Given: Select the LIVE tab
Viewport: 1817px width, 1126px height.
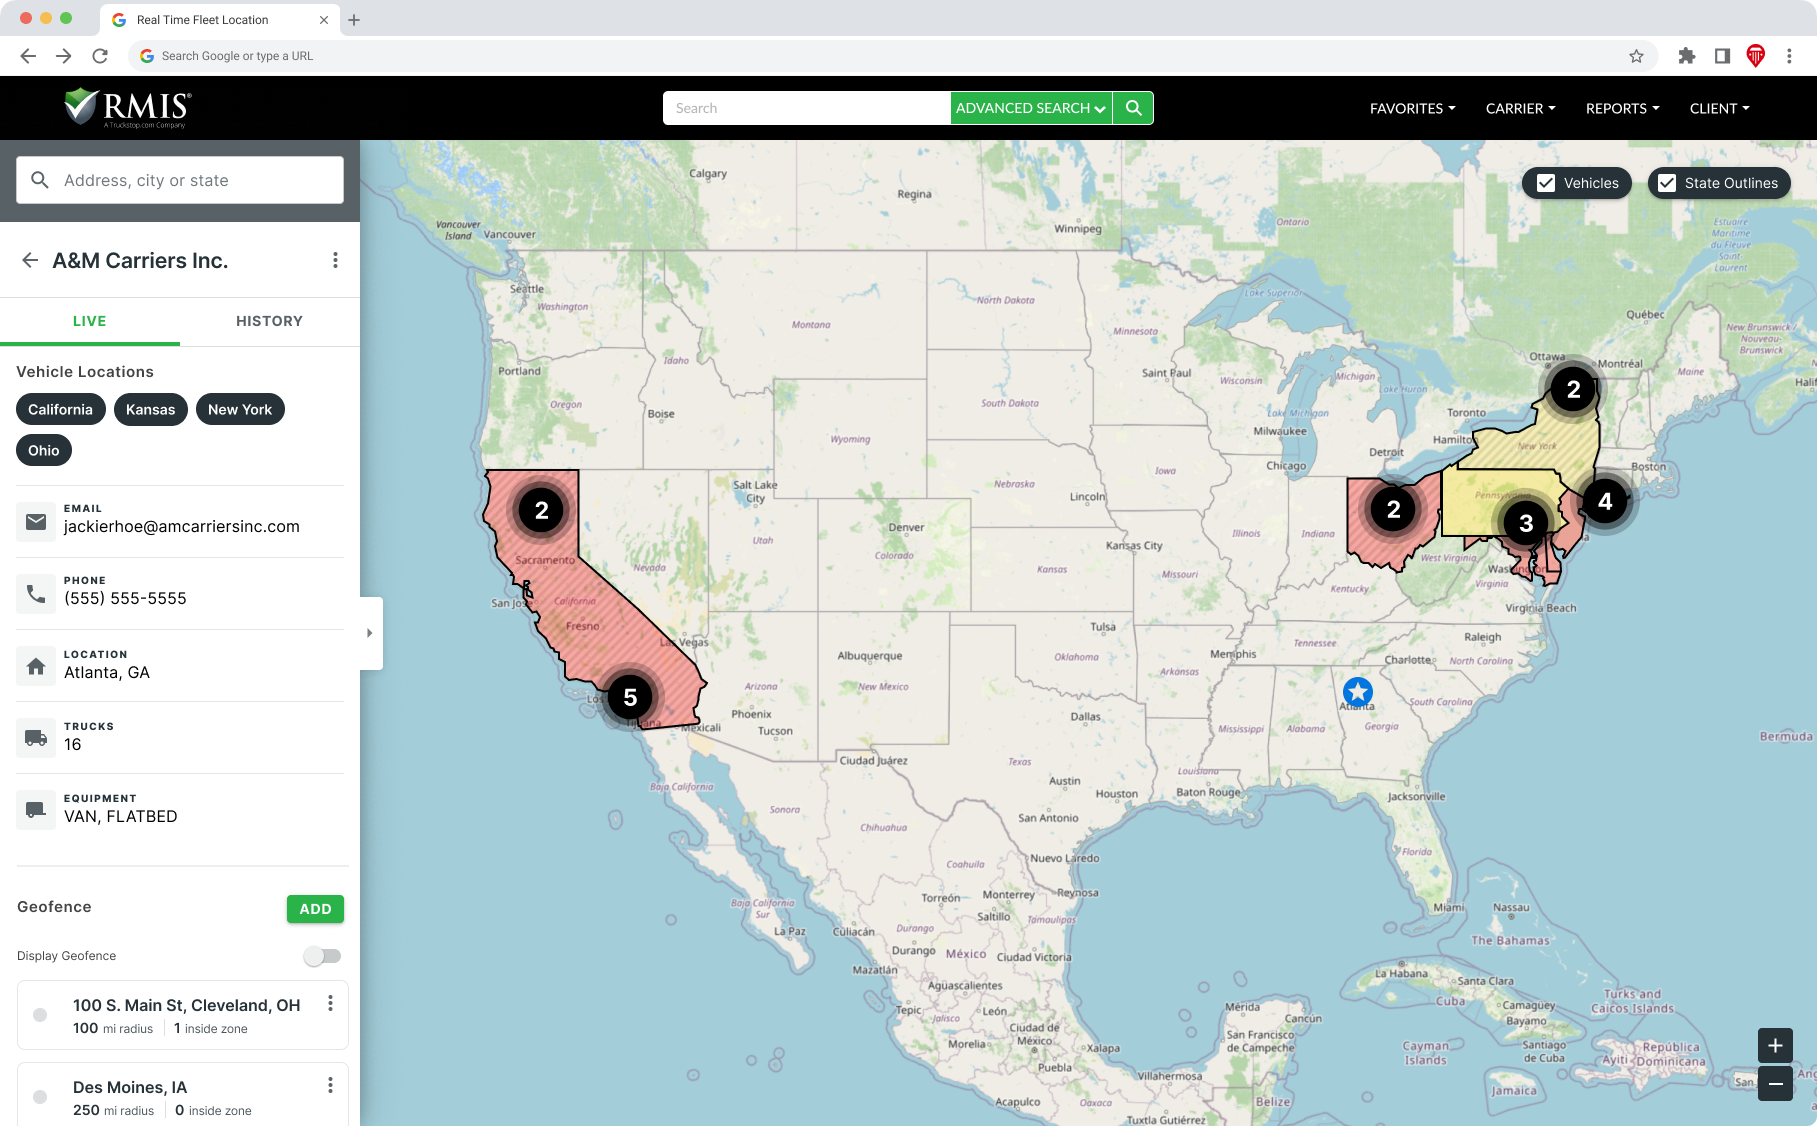Looking at the screenshot, I should pos(89,321).
